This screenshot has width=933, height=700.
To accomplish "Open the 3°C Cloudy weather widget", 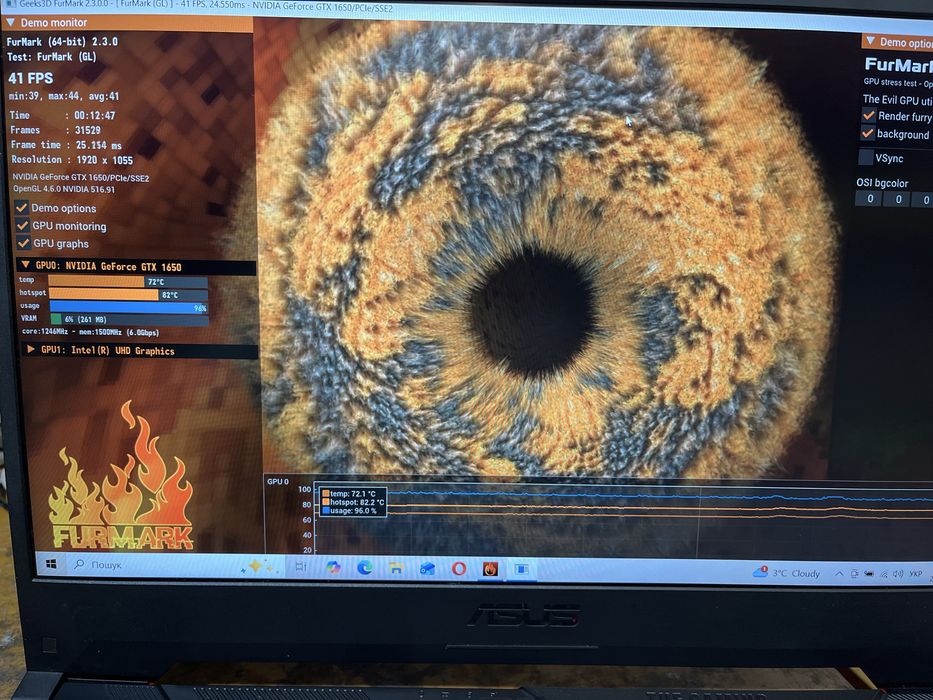I will click(x=787, y=573).
